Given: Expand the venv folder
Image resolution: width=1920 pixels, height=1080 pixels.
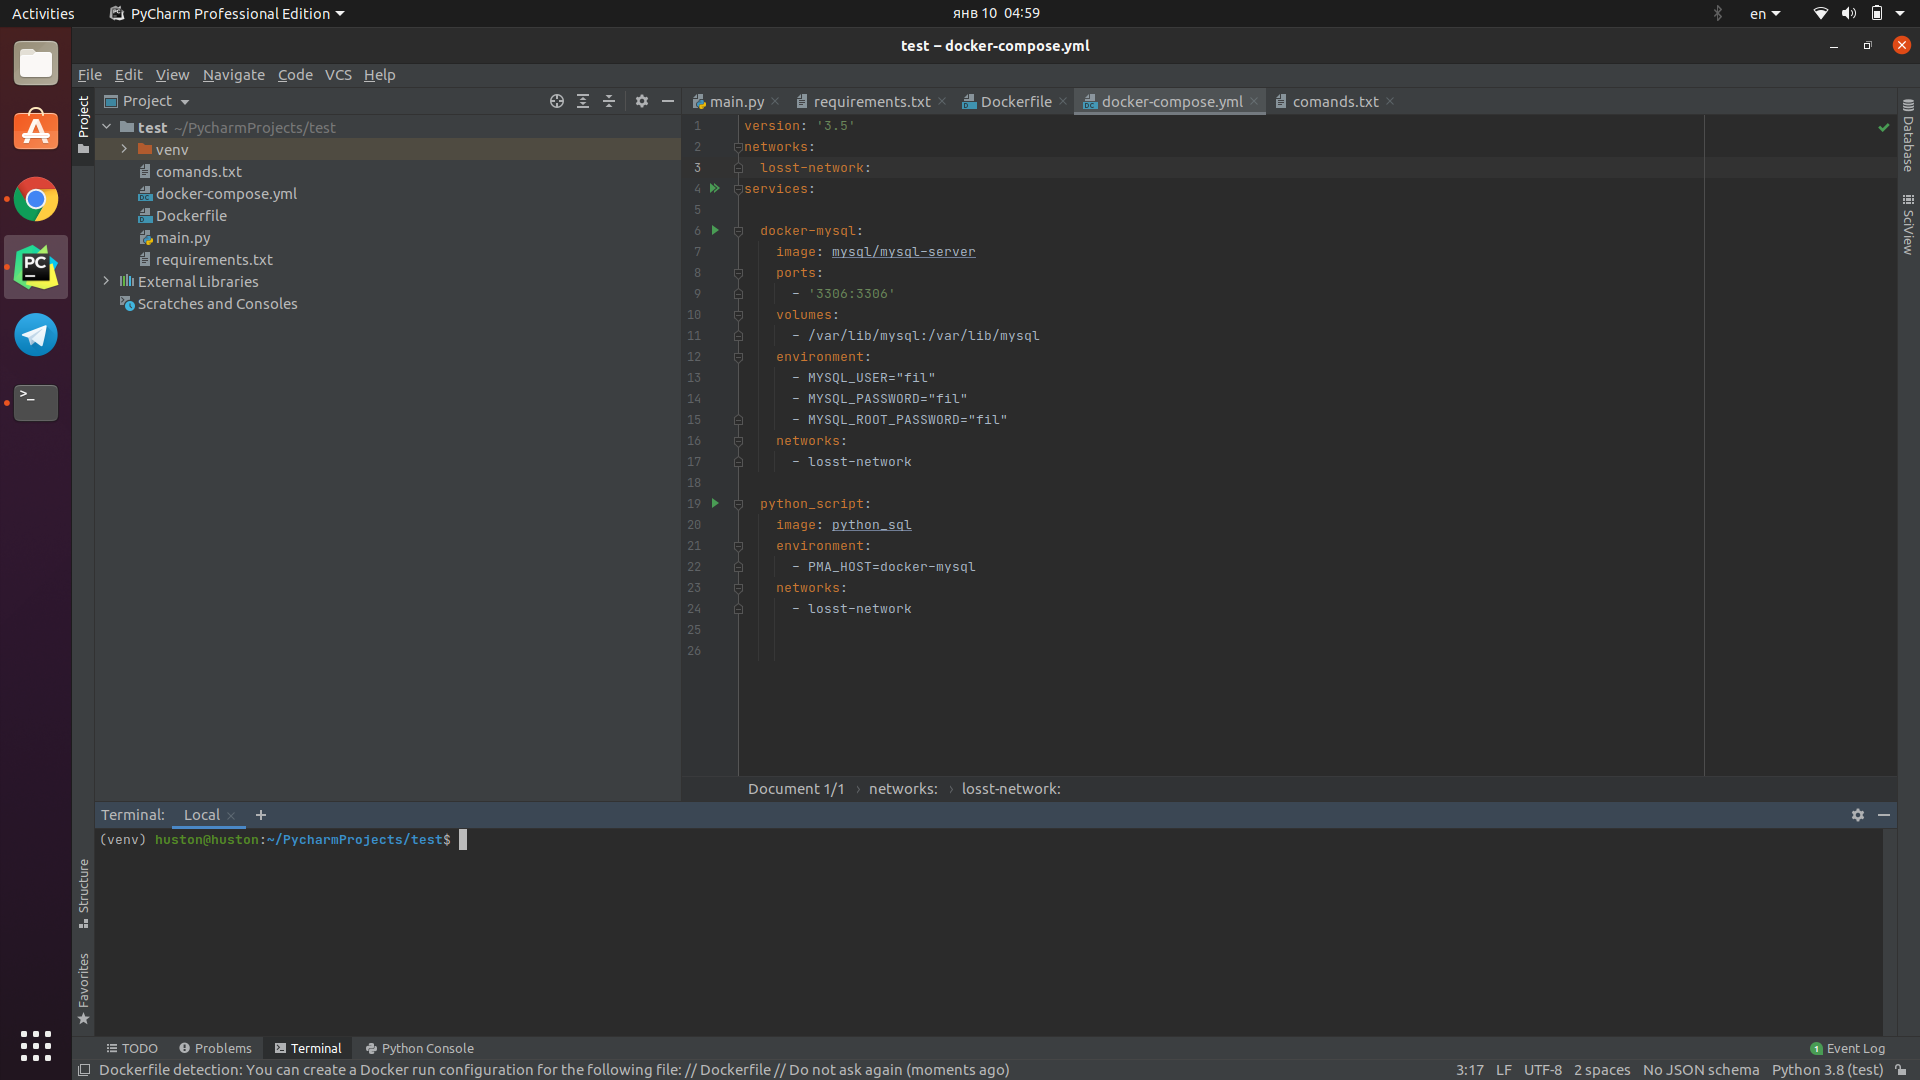Looking at the screenshot, I should pos(124,149).
